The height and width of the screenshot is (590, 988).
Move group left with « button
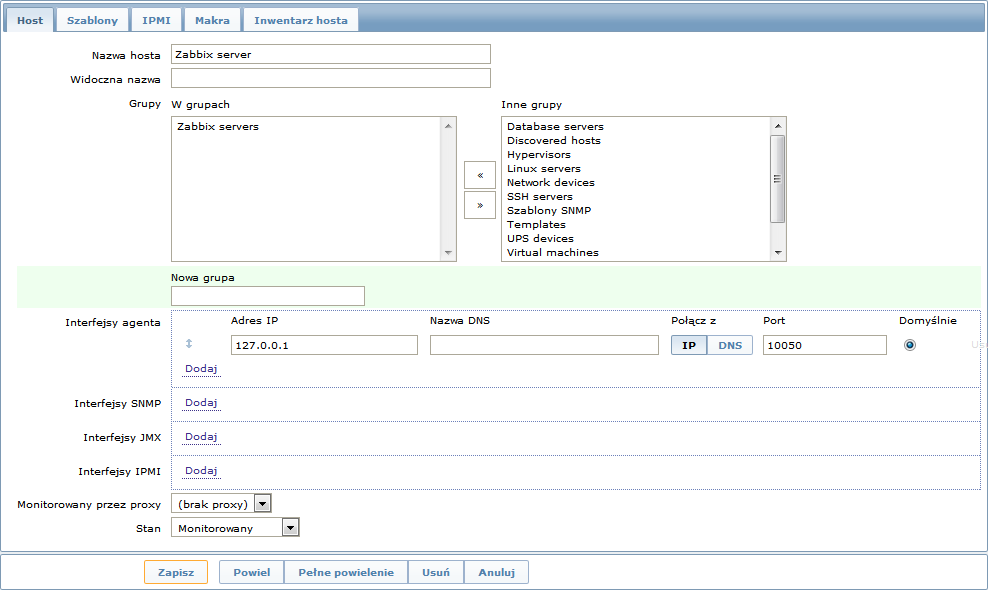click(480, 175)
